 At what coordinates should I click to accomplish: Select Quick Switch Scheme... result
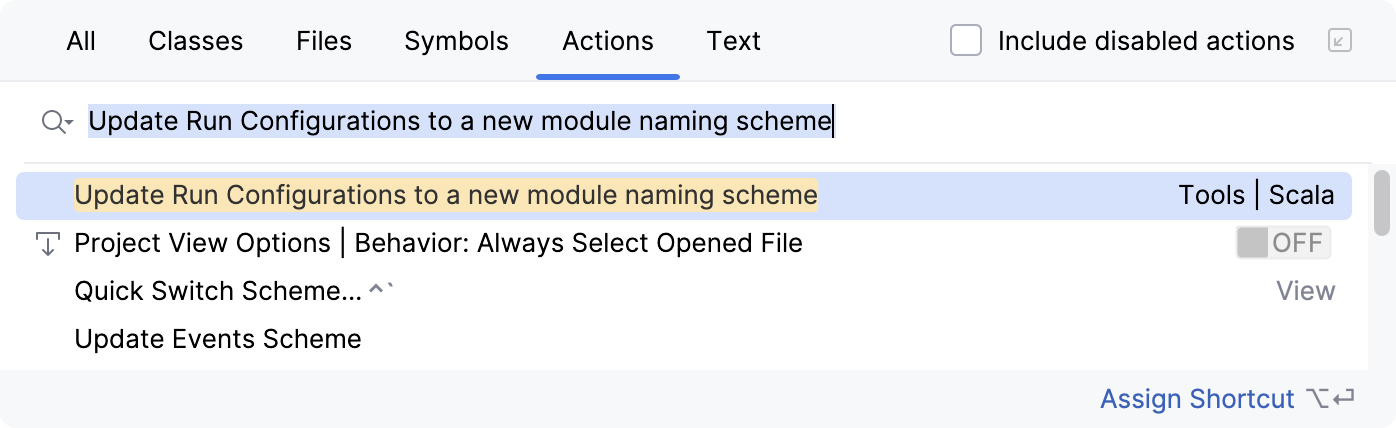coord(219,291)
